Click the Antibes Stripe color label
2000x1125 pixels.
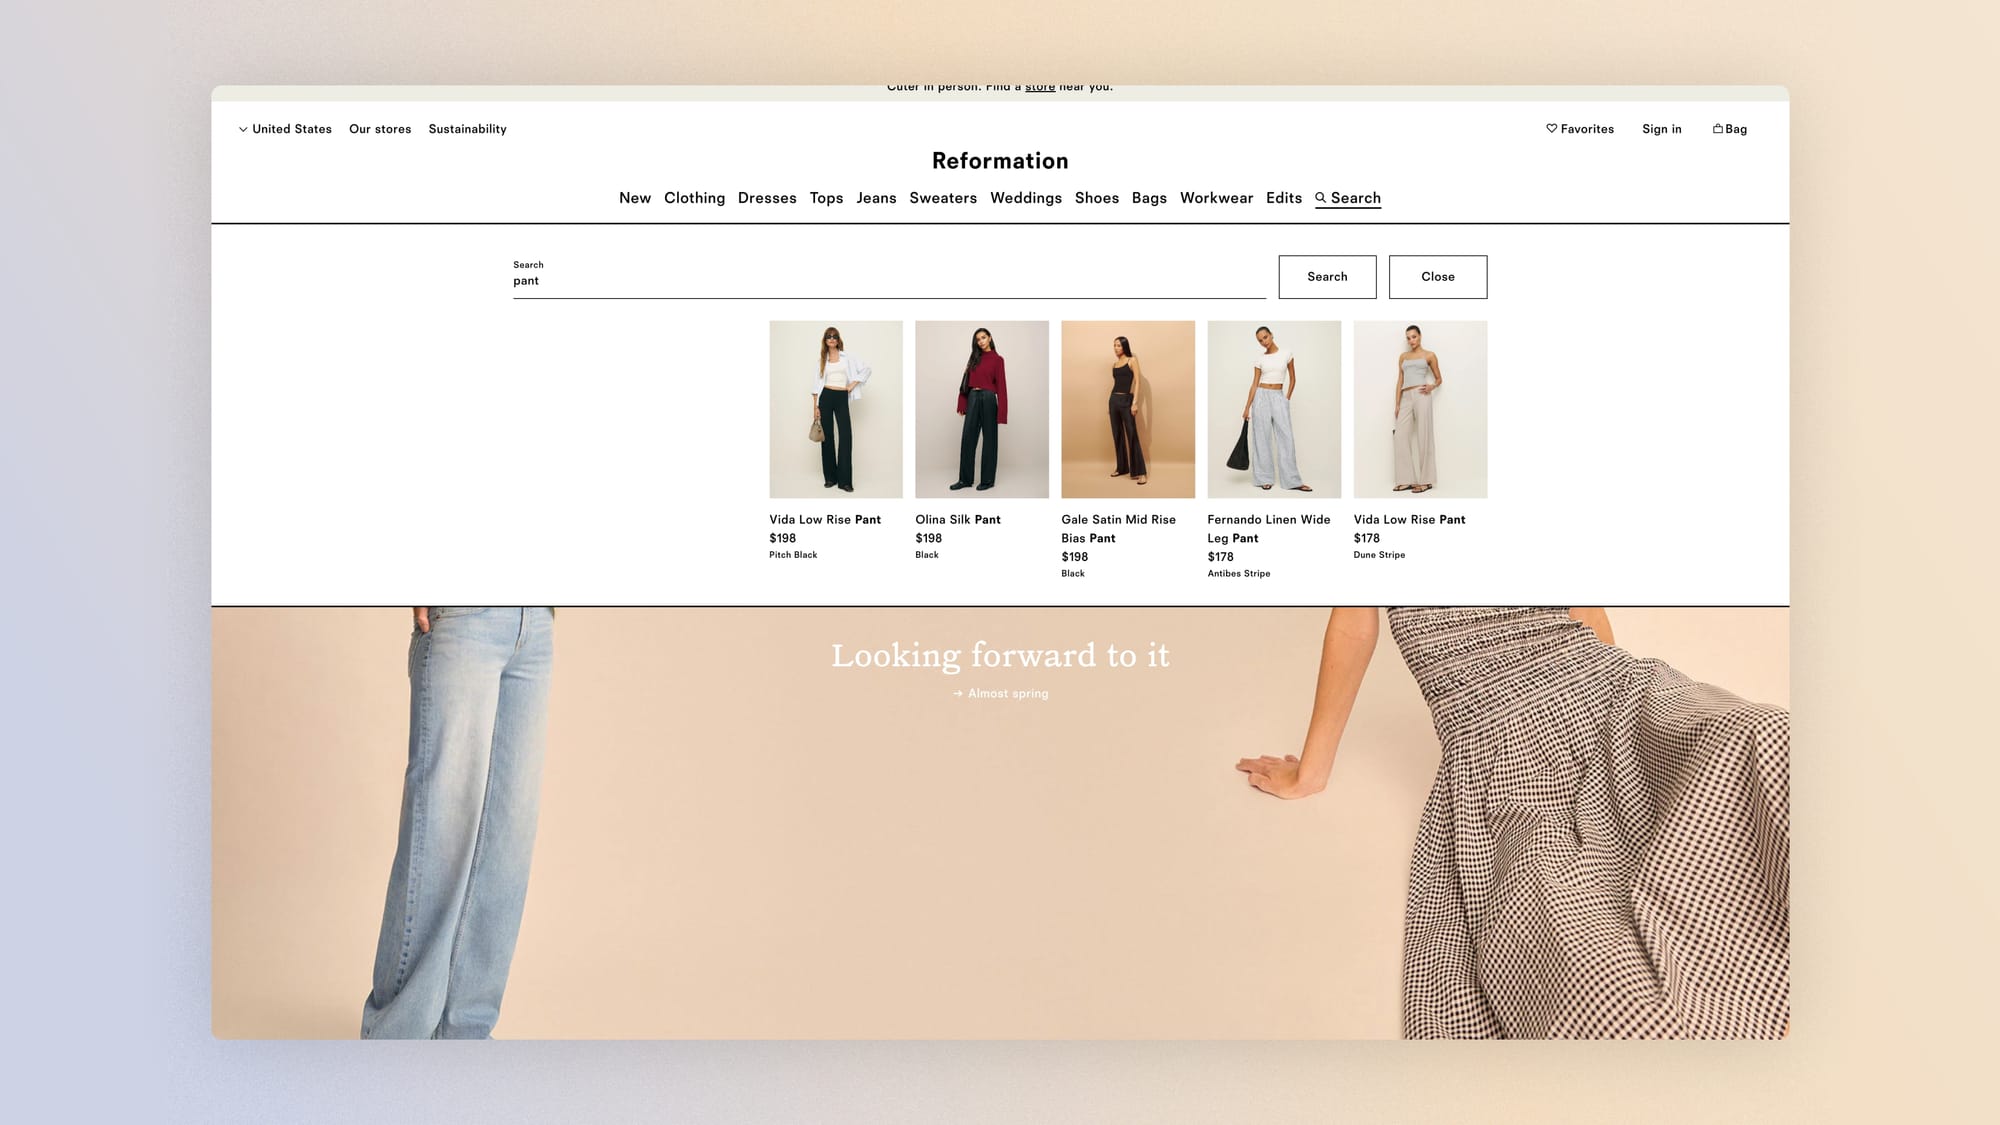pos(1239,574)
